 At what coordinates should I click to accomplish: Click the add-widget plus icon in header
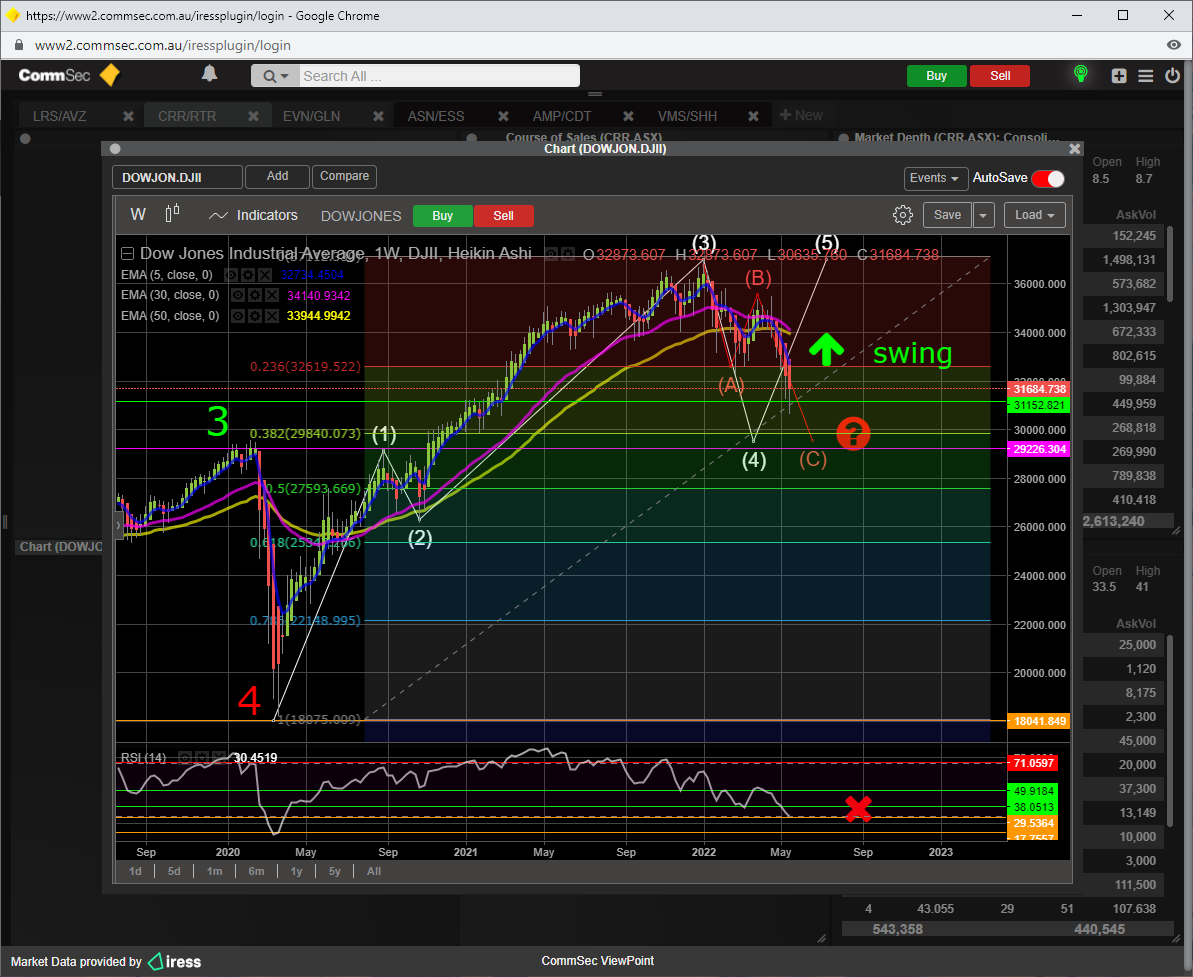click(1119, 75)
